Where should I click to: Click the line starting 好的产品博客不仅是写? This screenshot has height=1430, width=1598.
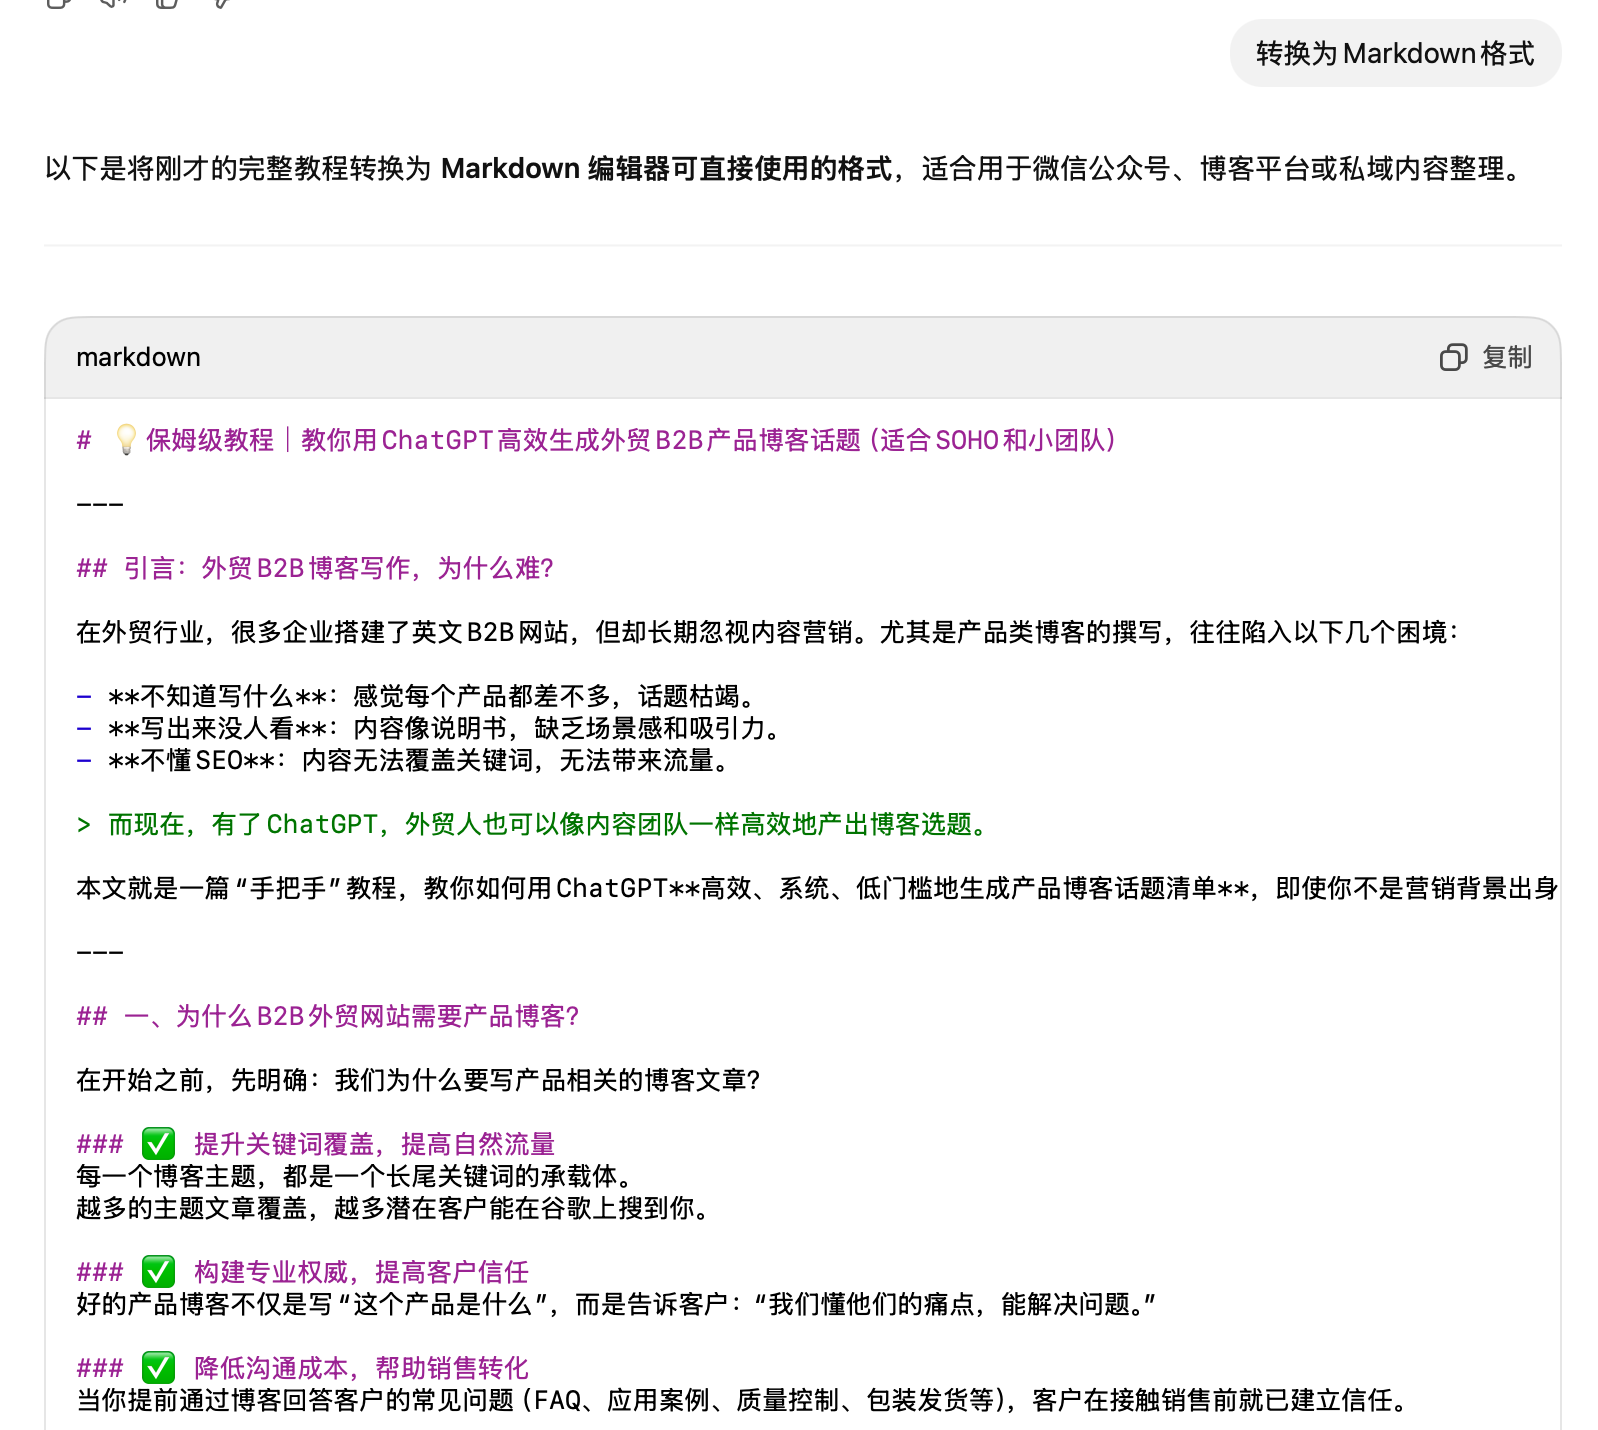616,1304
